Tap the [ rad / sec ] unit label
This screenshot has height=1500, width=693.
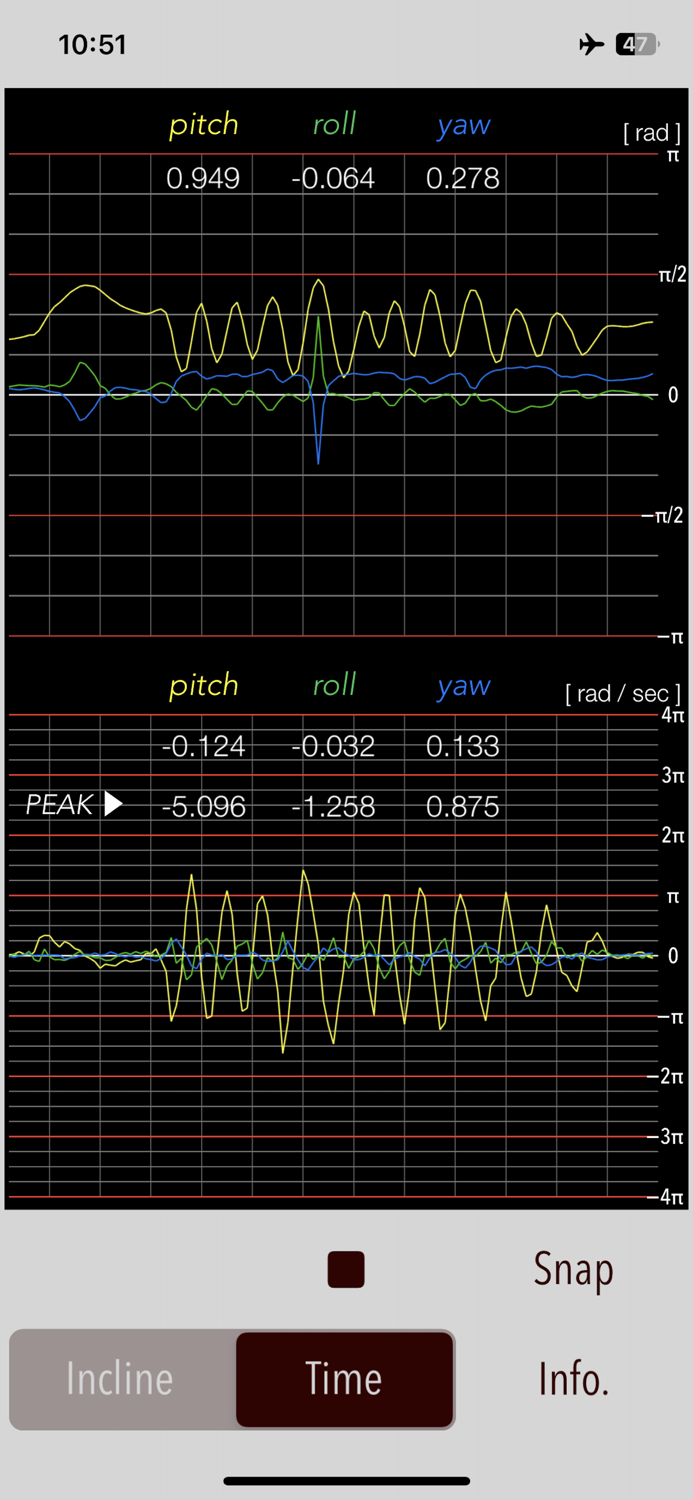point(623,693)
